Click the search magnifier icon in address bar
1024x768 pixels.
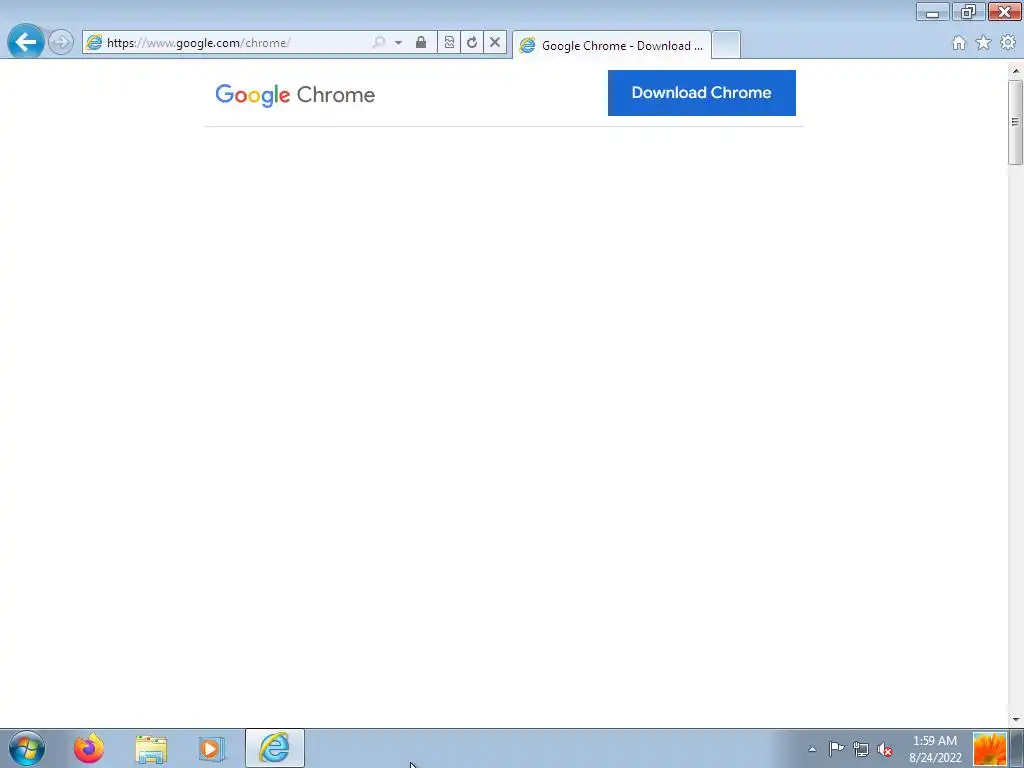coord(379,42)
